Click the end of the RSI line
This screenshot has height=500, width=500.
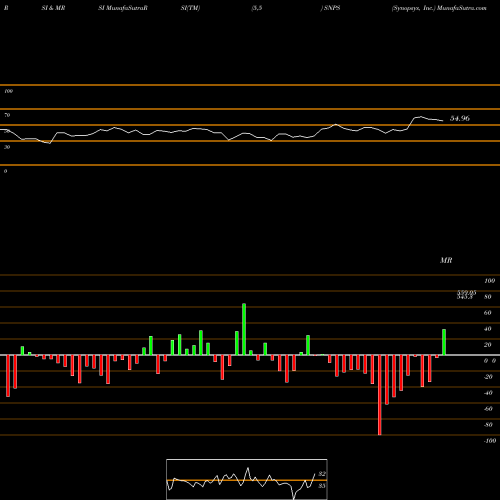click(443, 121)
